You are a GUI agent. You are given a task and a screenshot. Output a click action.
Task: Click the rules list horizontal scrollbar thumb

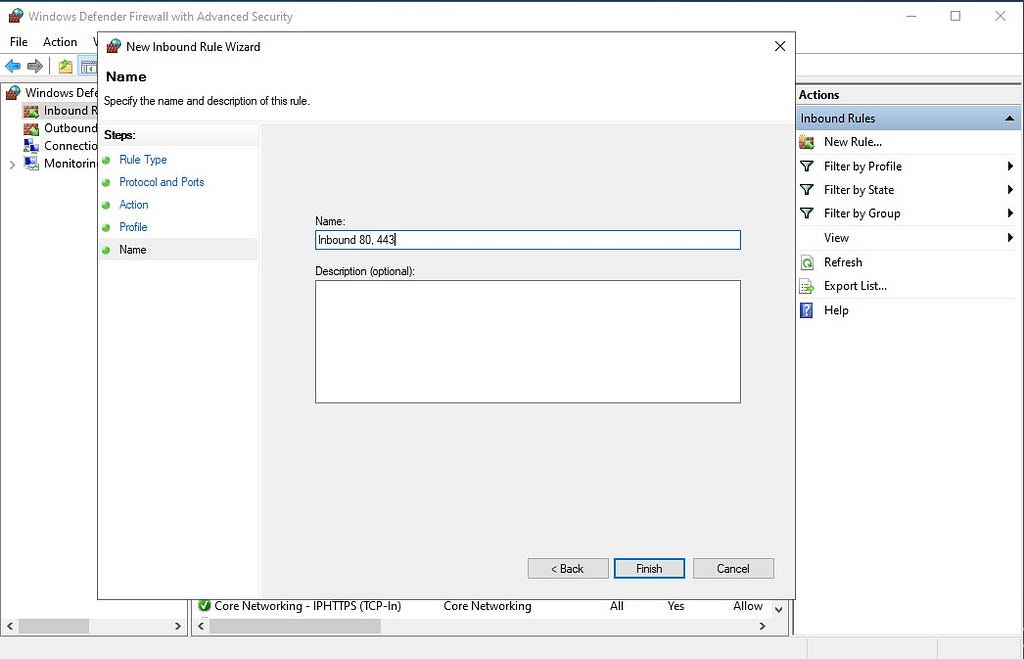click(x=295, y=626)
